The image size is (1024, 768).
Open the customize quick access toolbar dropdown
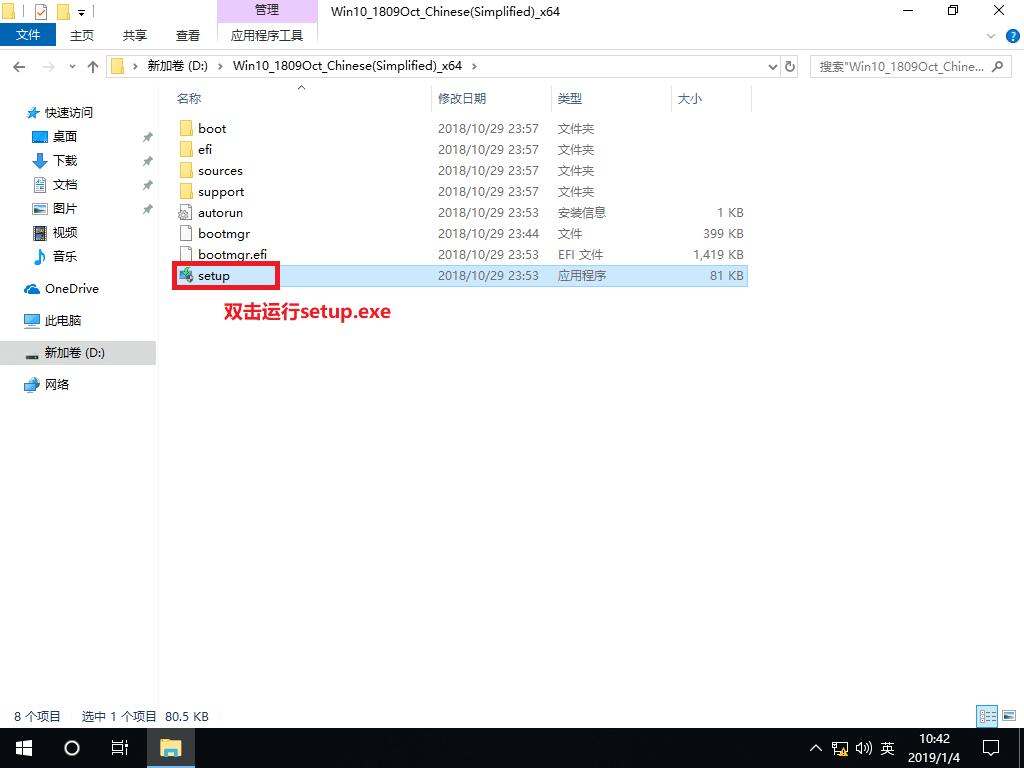pos(82,12)
